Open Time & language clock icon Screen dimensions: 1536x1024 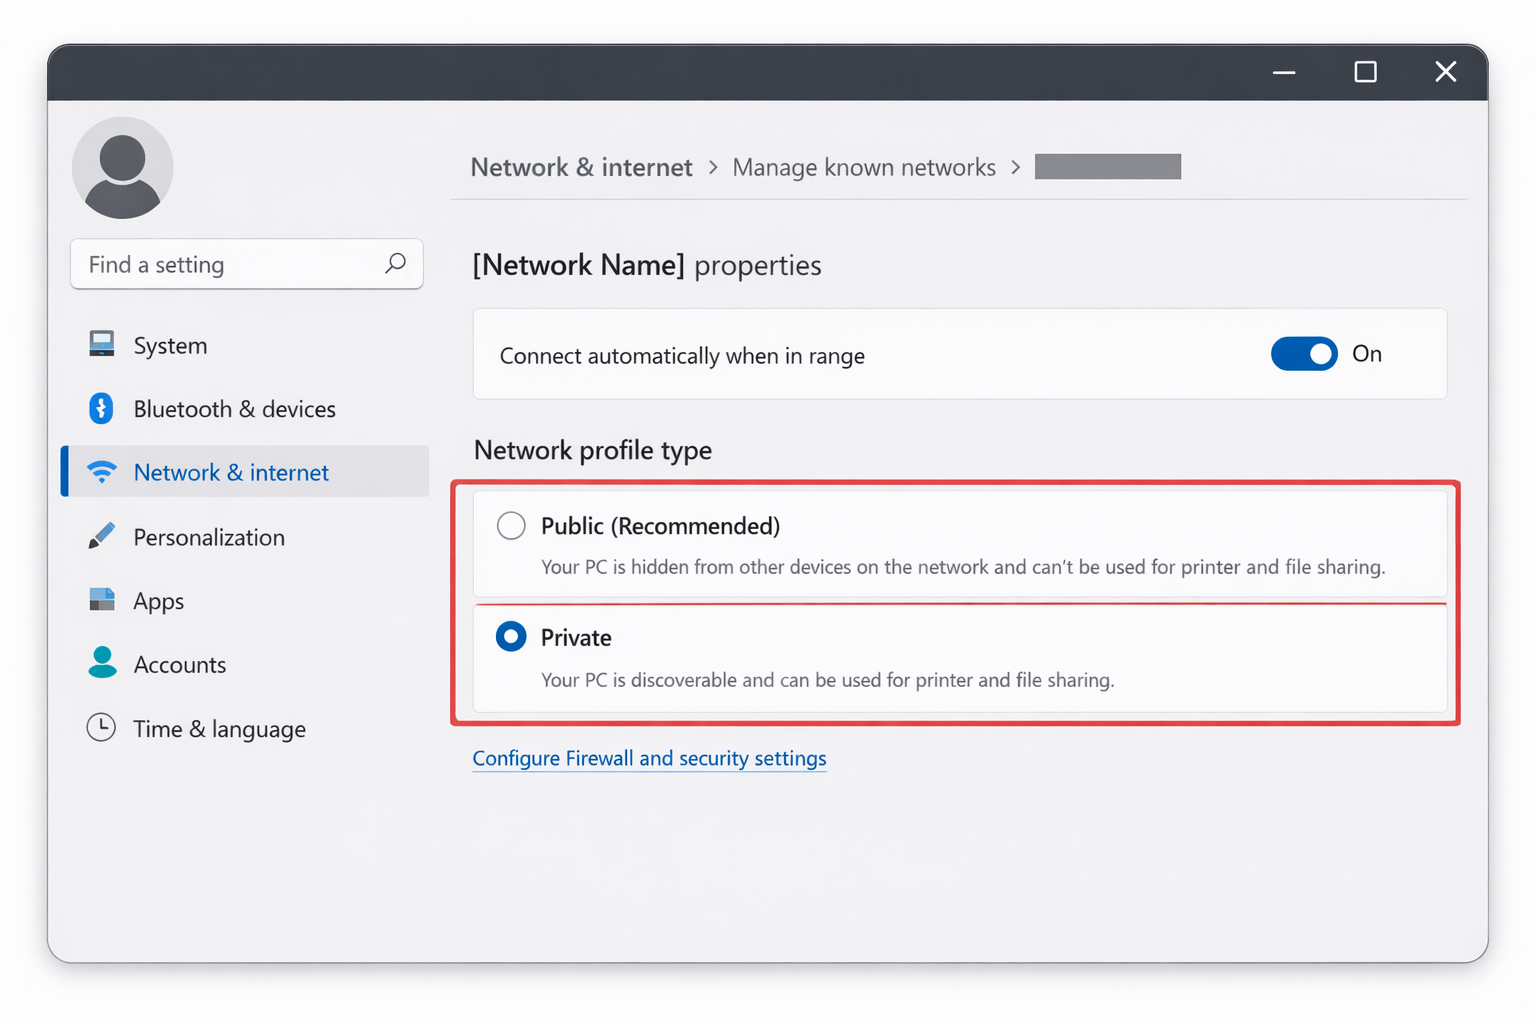pyautogui.click(x=101, y=728)
